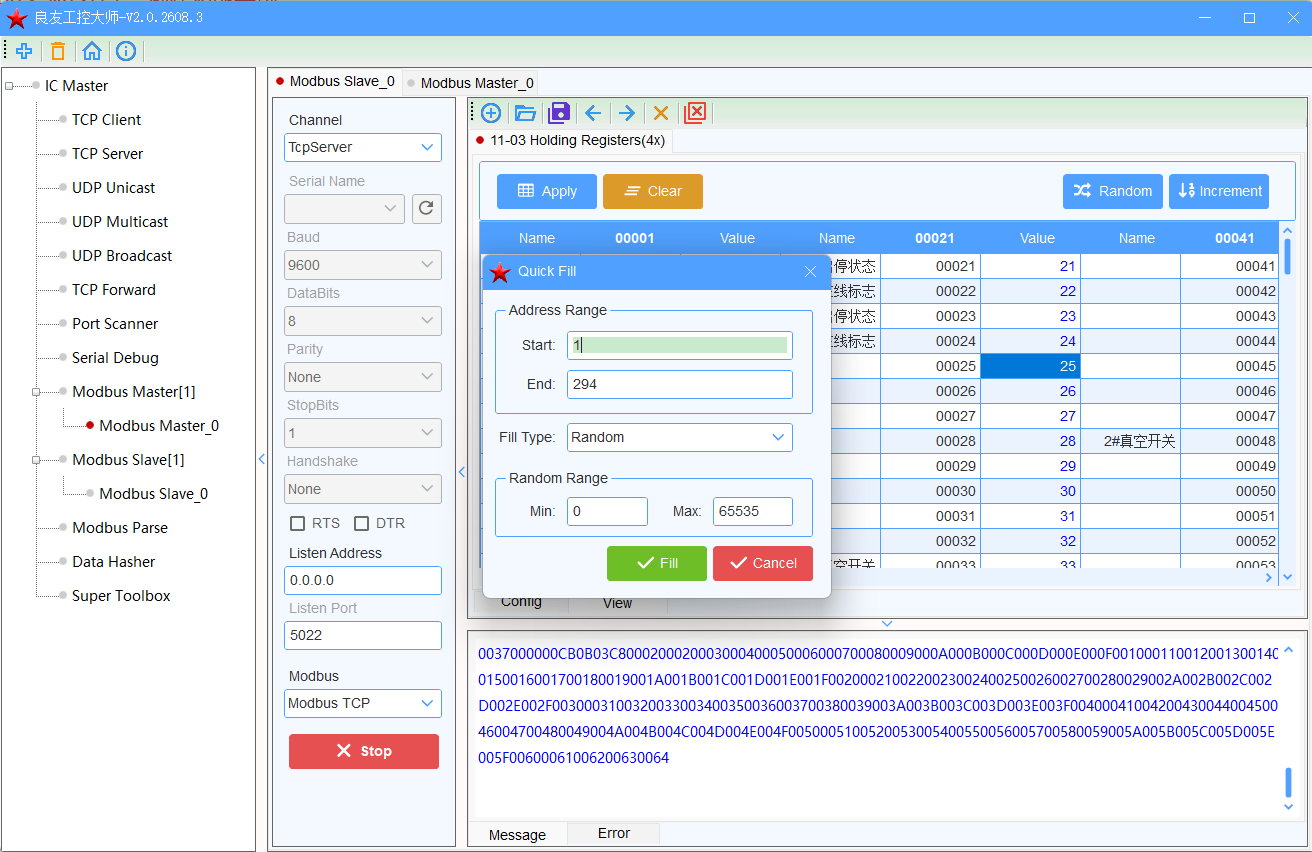
Task: Click the Min random value field
Action: 608,511
